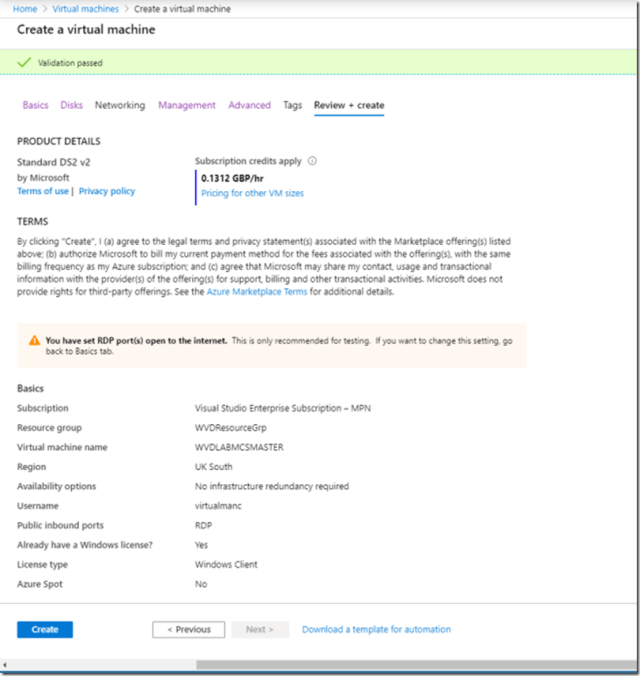640x676 pixels.
Task: Click the Standard DS2 v2 product name
Action: point(53,162)
